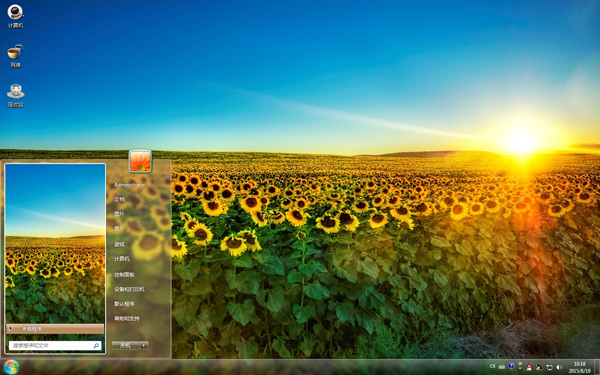Viewport: 600px width, 375px height.
Task: Click the search magnifier icon
Action: 96,346
